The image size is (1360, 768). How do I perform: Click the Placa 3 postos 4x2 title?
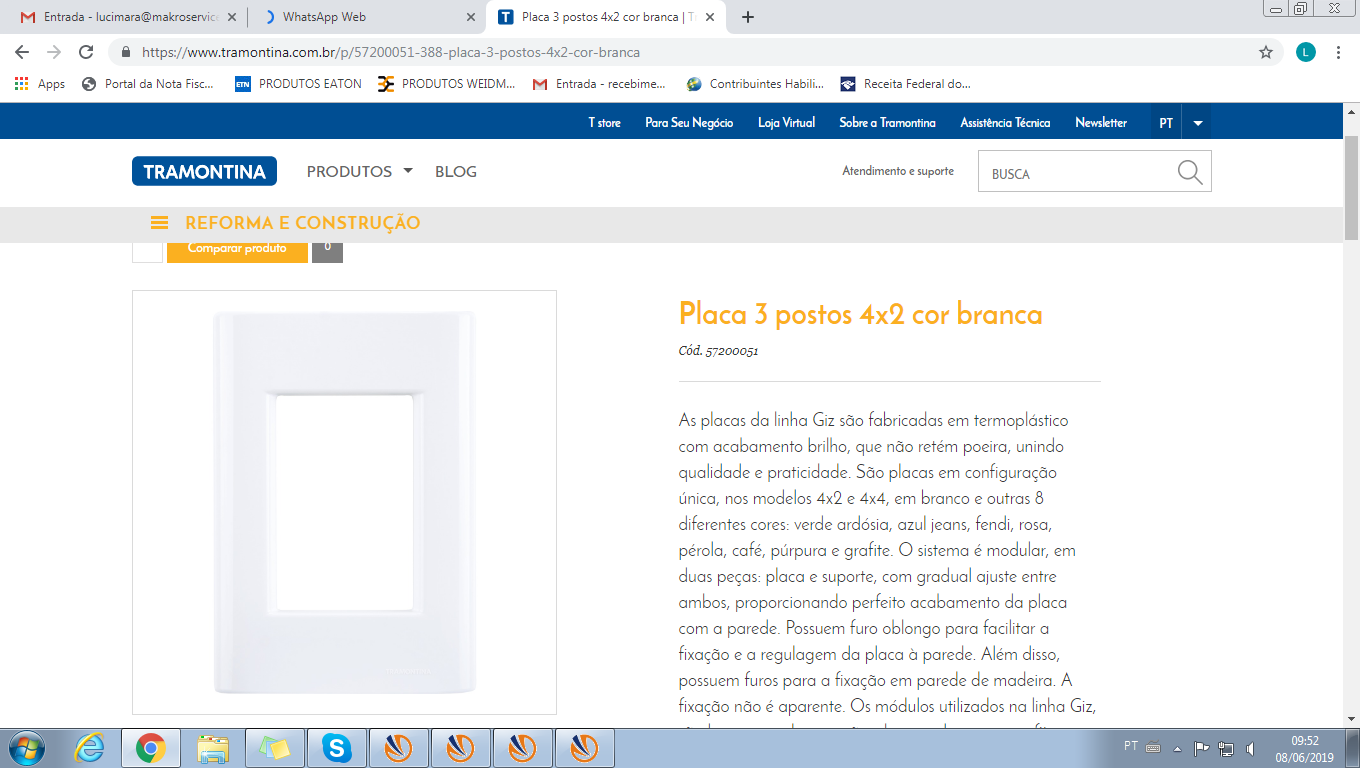[860, 314]
